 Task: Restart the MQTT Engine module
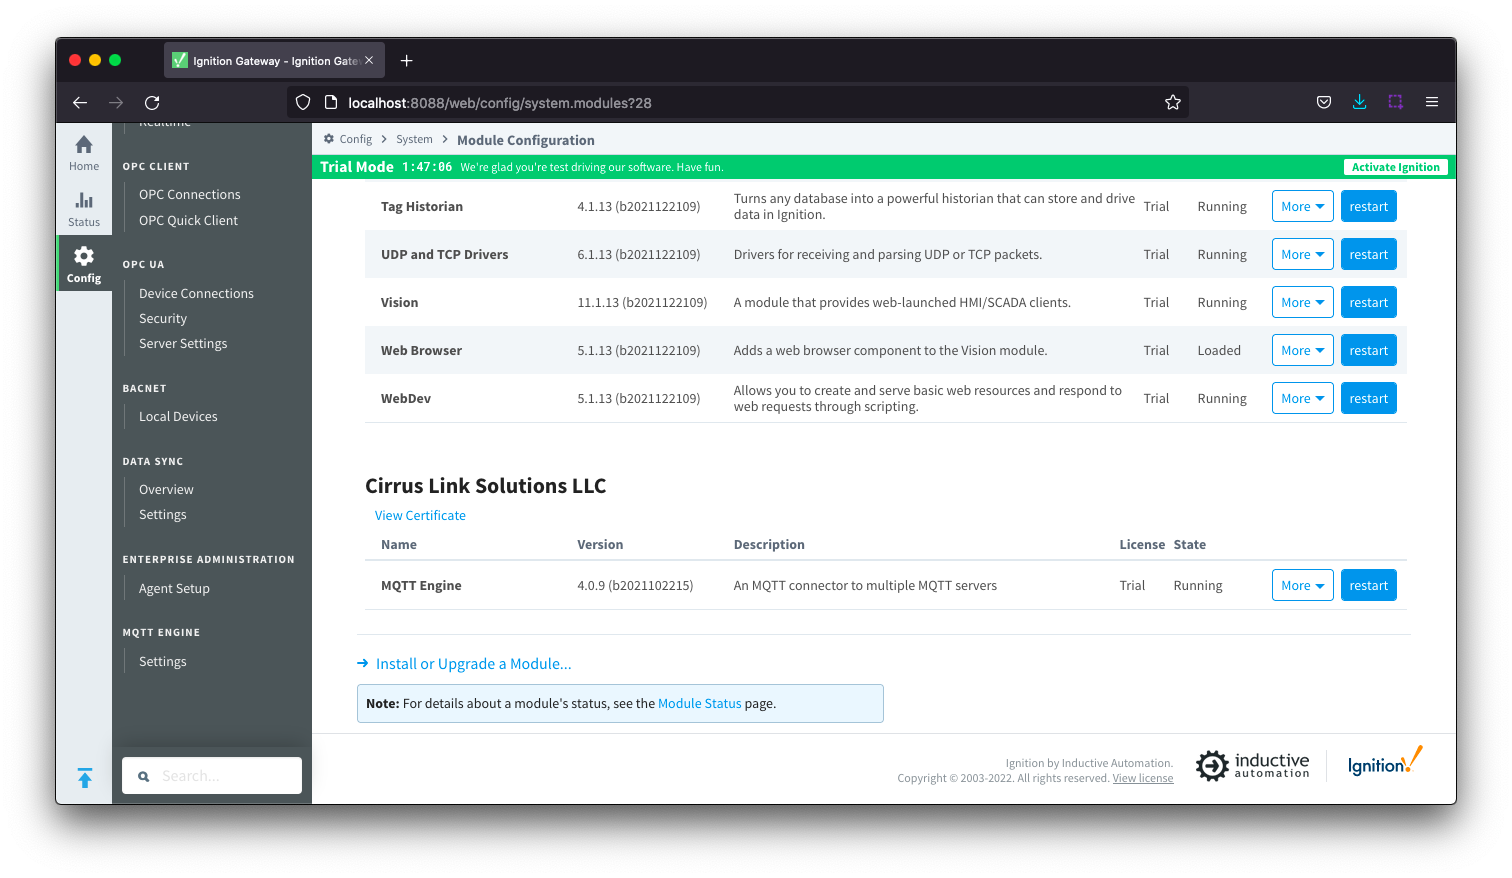[1368, 586]
